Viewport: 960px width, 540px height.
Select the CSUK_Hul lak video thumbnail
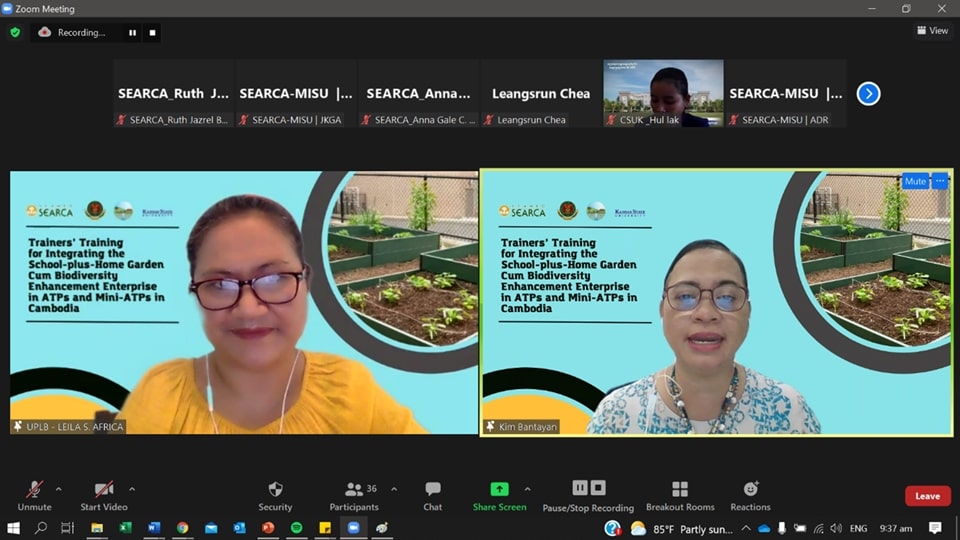[663, 93]
